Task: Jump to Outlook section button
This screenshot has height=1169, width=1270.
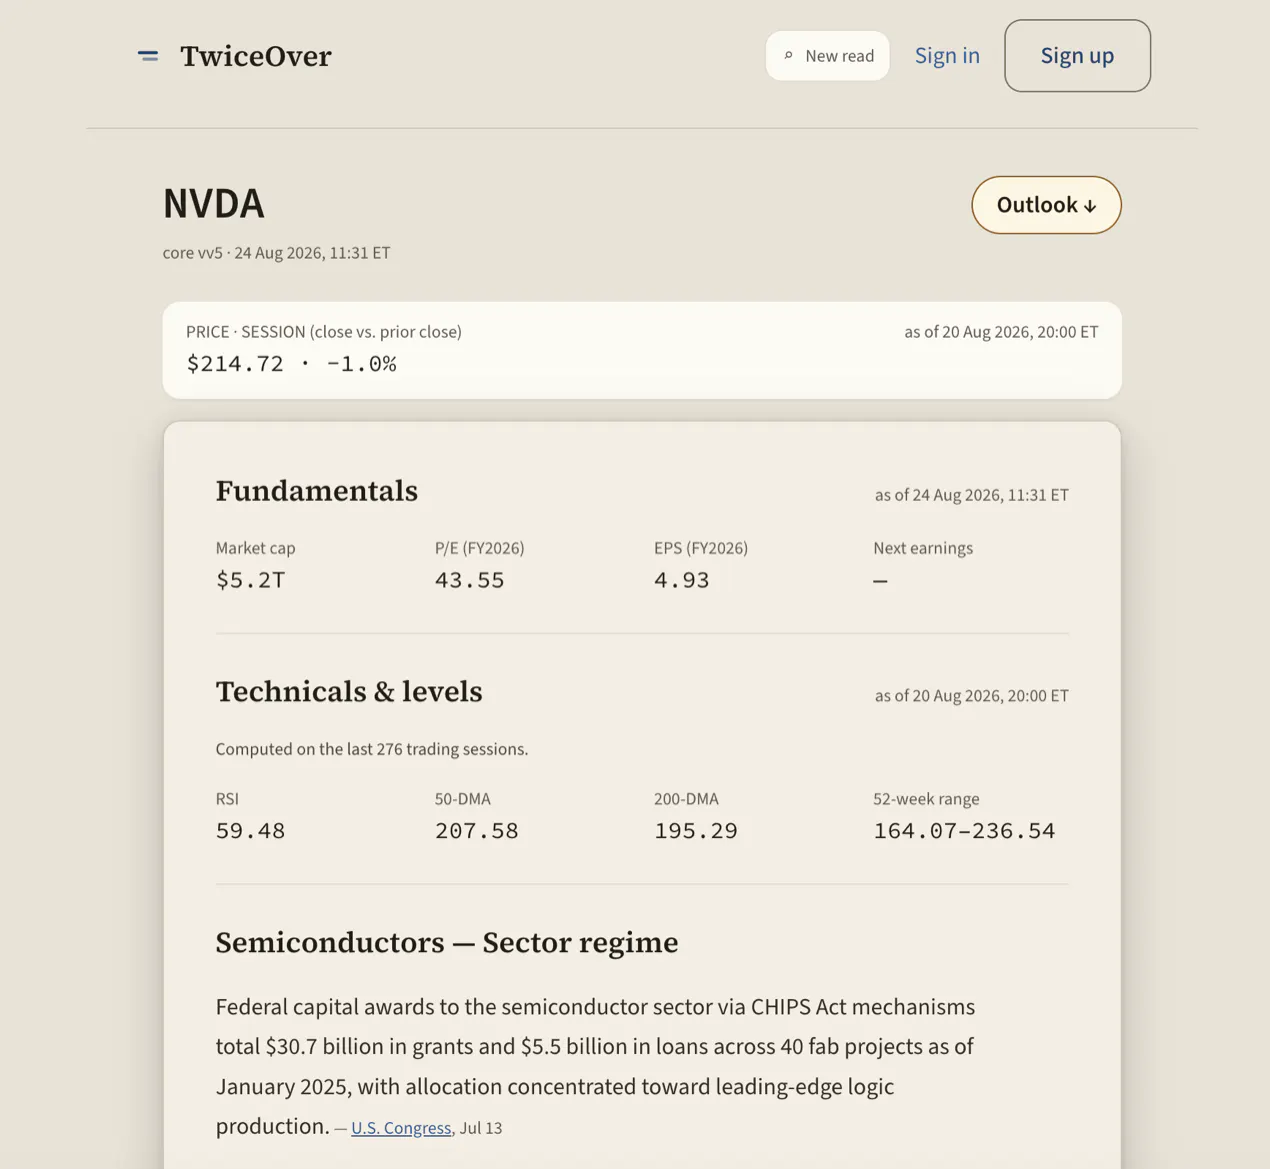Action: (1046, 205)
